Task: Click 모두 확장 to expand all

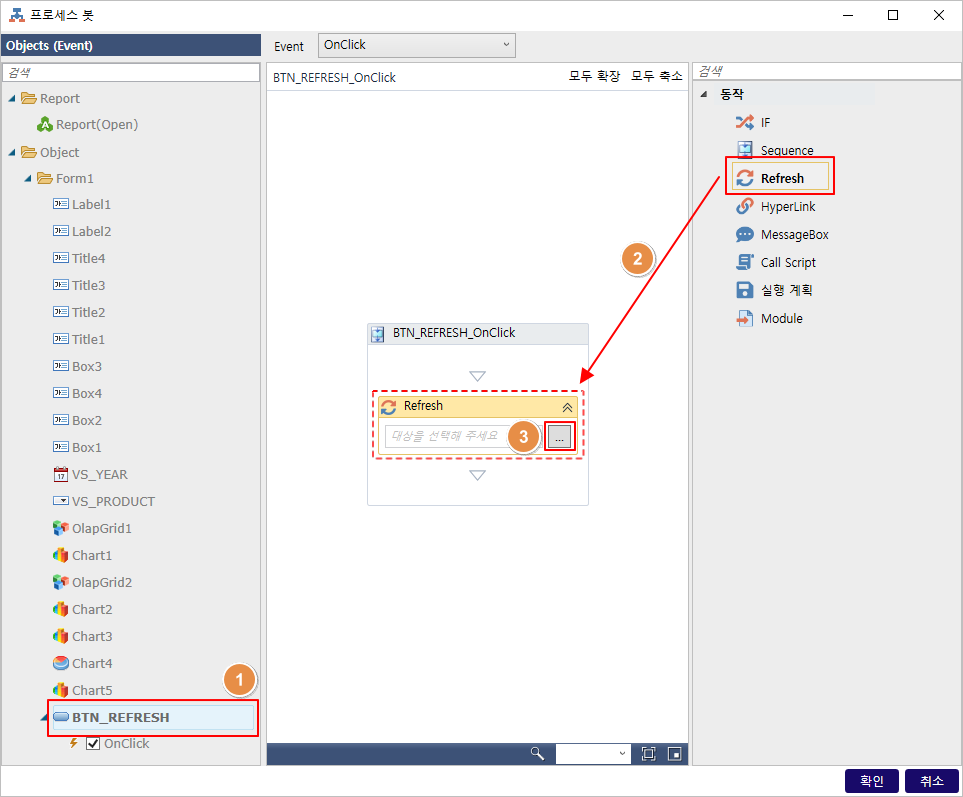Action: click(x=594, y=76)
